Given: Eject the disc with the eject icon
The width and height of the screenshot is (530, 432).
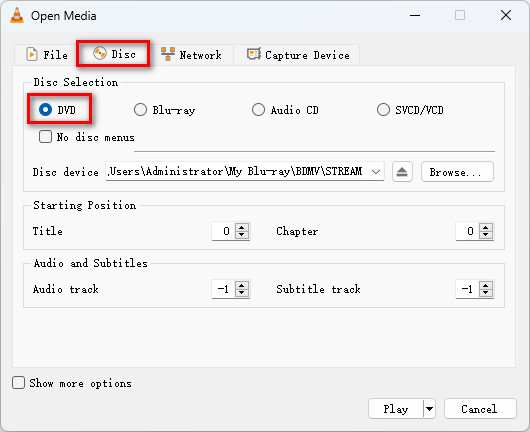Looking at the screenshot, I should coord(402,172).
